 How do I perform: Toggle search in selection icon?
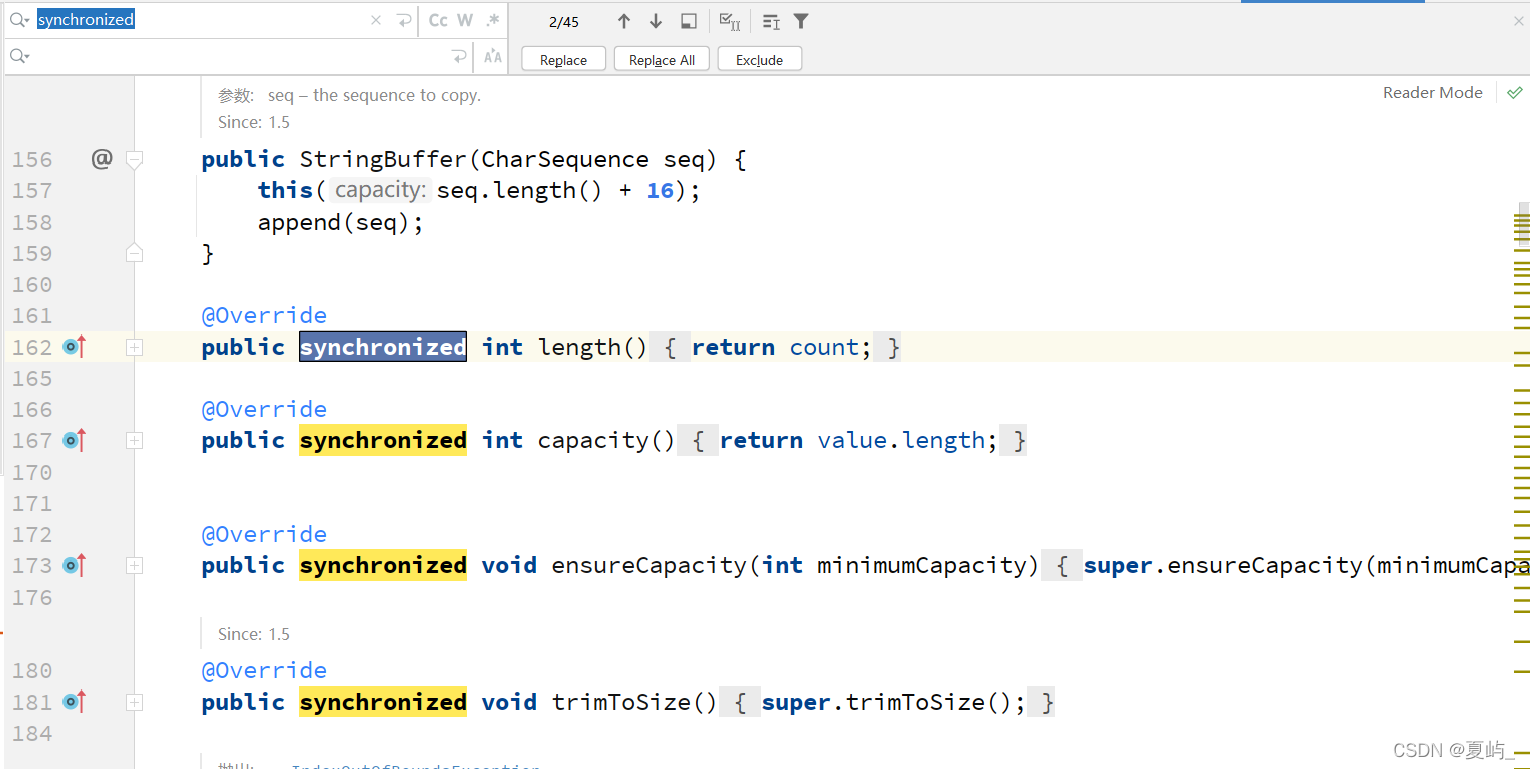click(770, 21)
